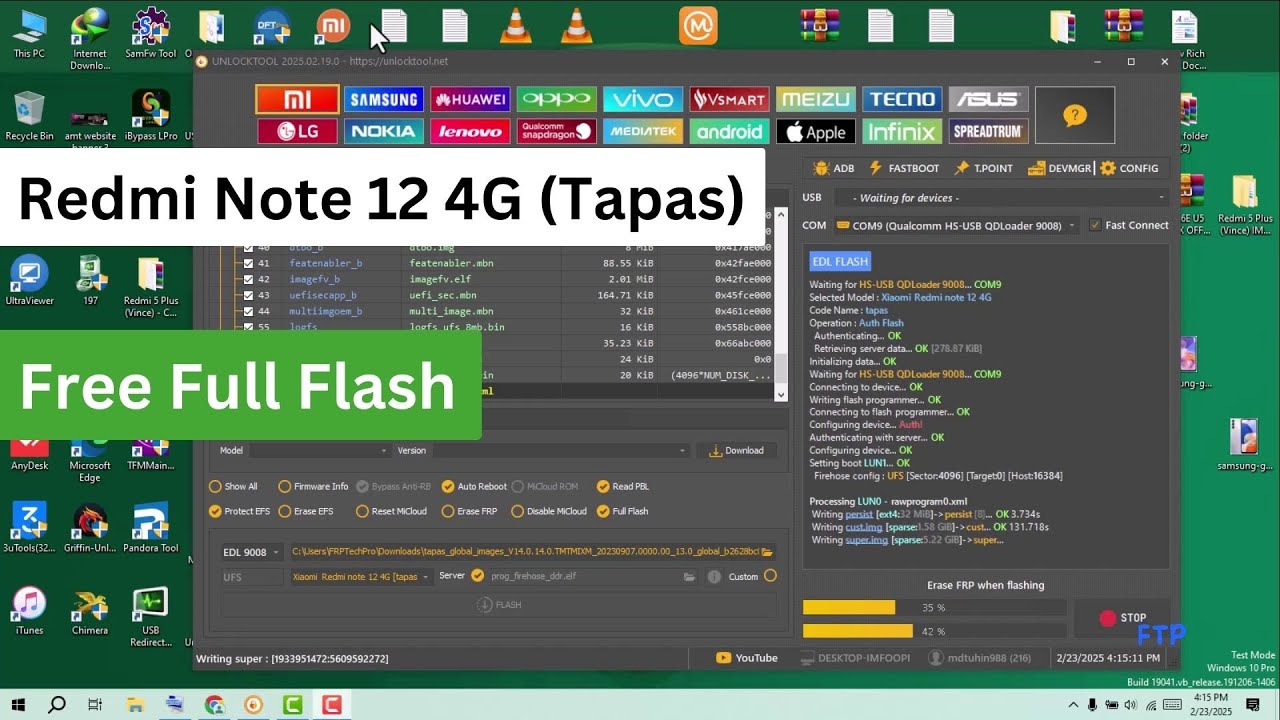Click the Download firmware button
1280x720 pixels.
point(737,451)
